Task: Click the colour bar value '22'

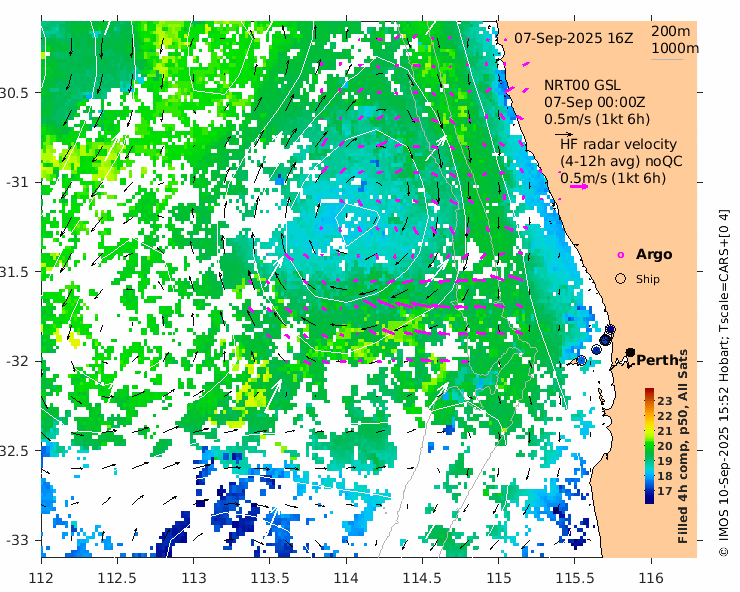Action: (x=664, y=416)
